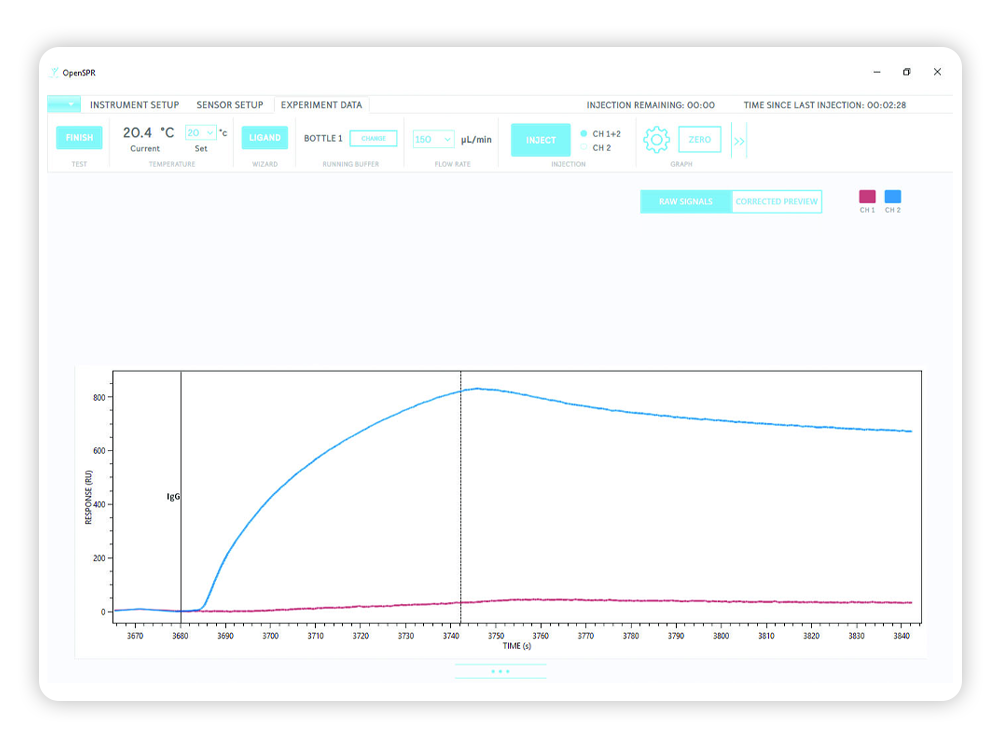This screenshot has width=1000, height=750.
Task: Select the CH 1+2 injection option
Action: pos(584,133)
